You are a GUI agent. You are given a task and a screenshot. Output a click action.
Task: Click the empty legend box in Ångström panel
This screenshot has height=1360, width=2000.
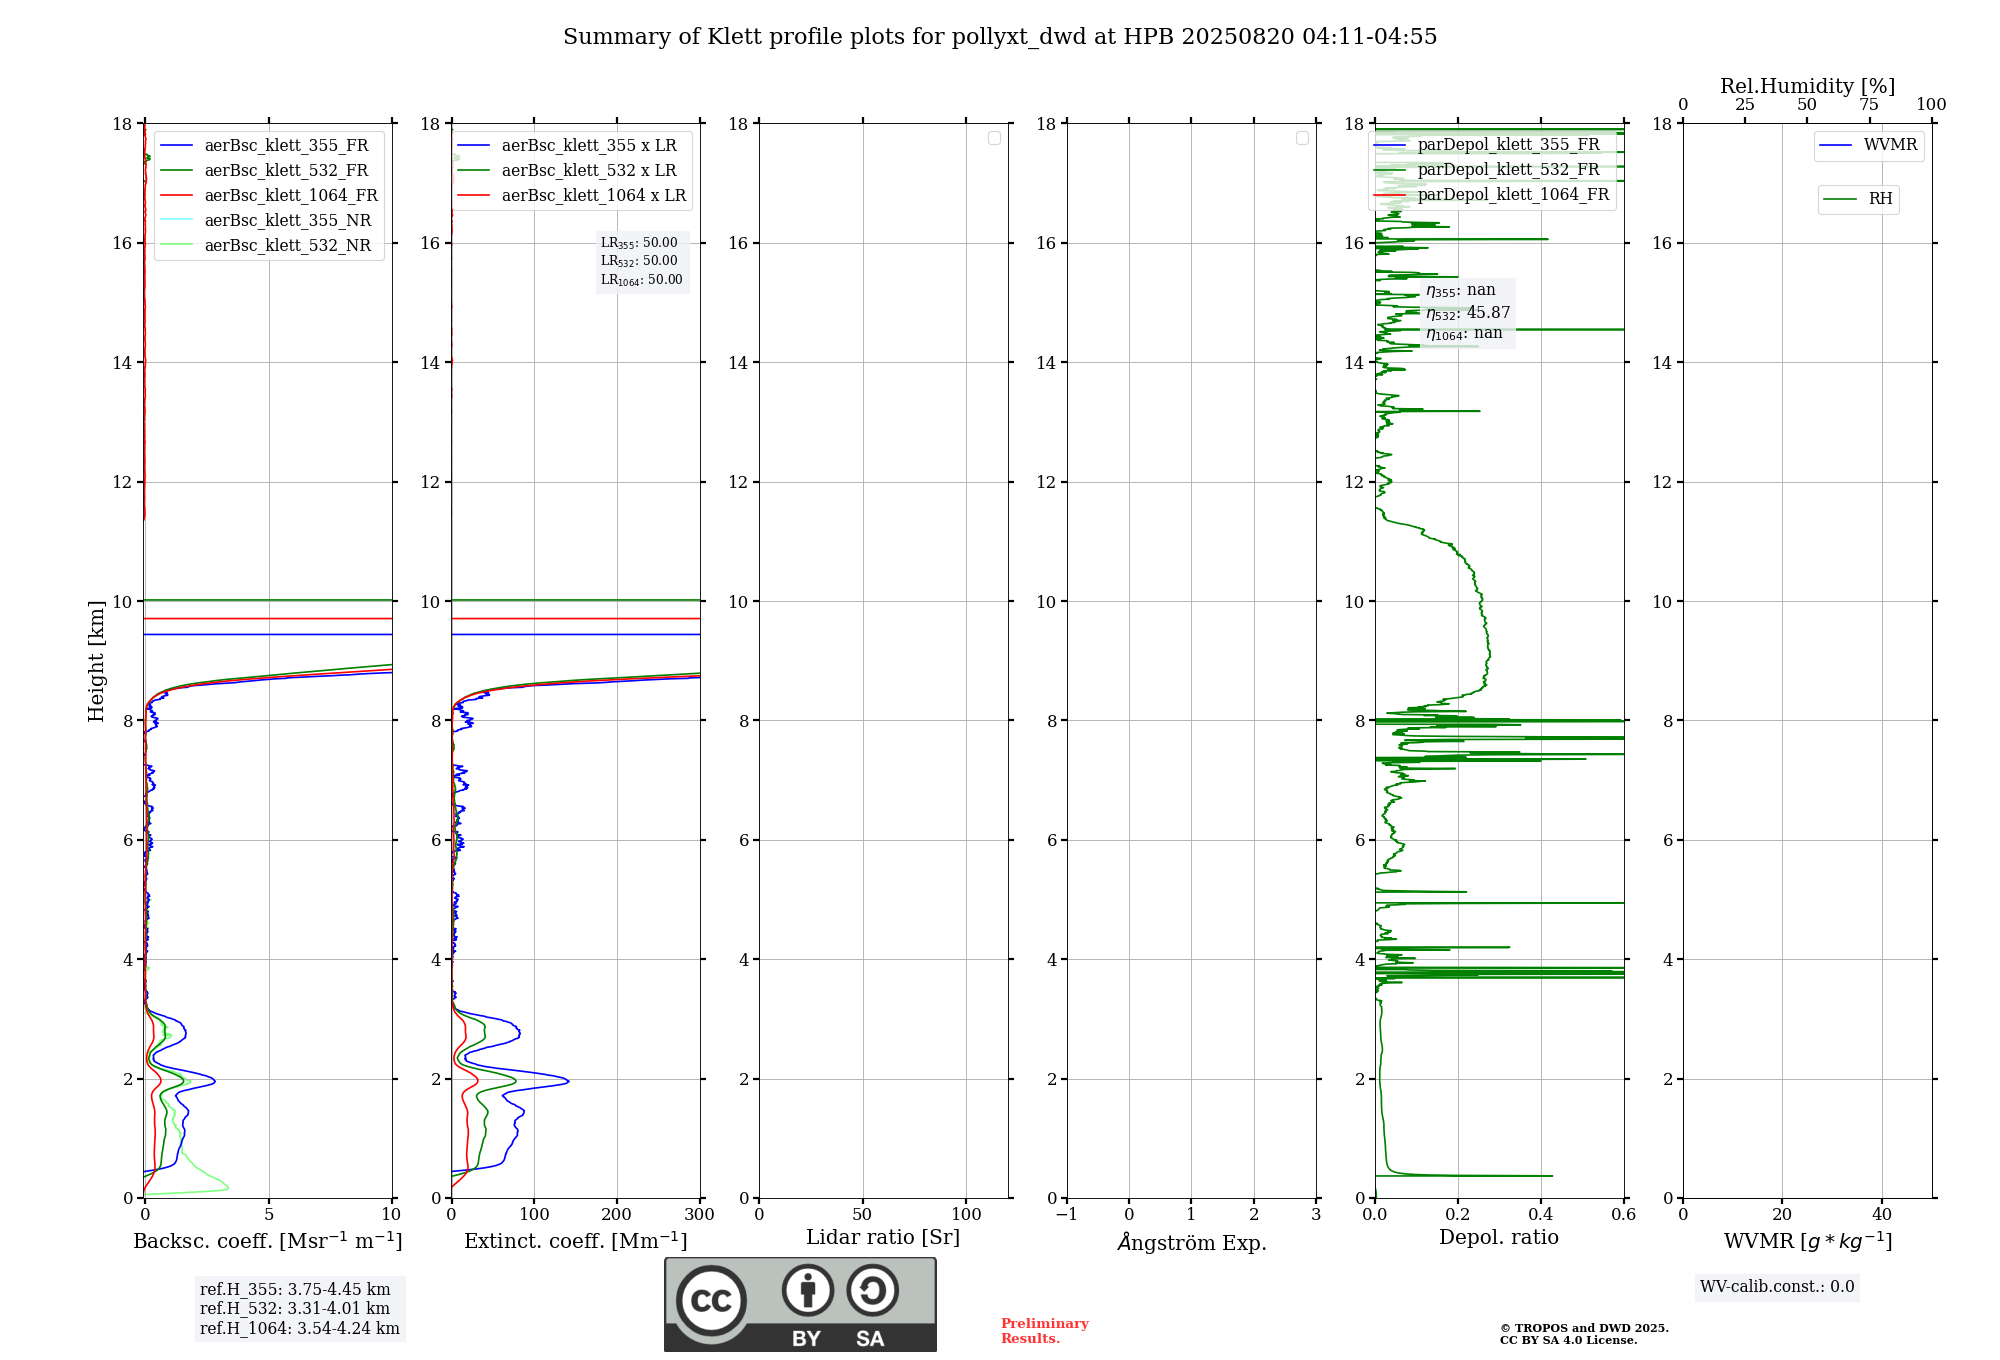click(x=1302, y=138)
